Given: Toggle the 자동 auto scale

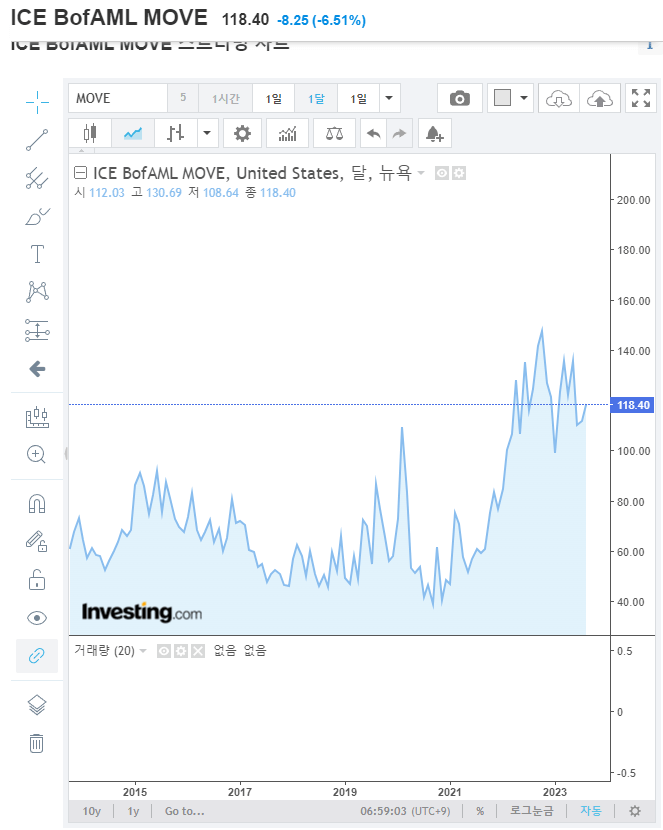Looking at the screenshot, I should tap(591, 811).
